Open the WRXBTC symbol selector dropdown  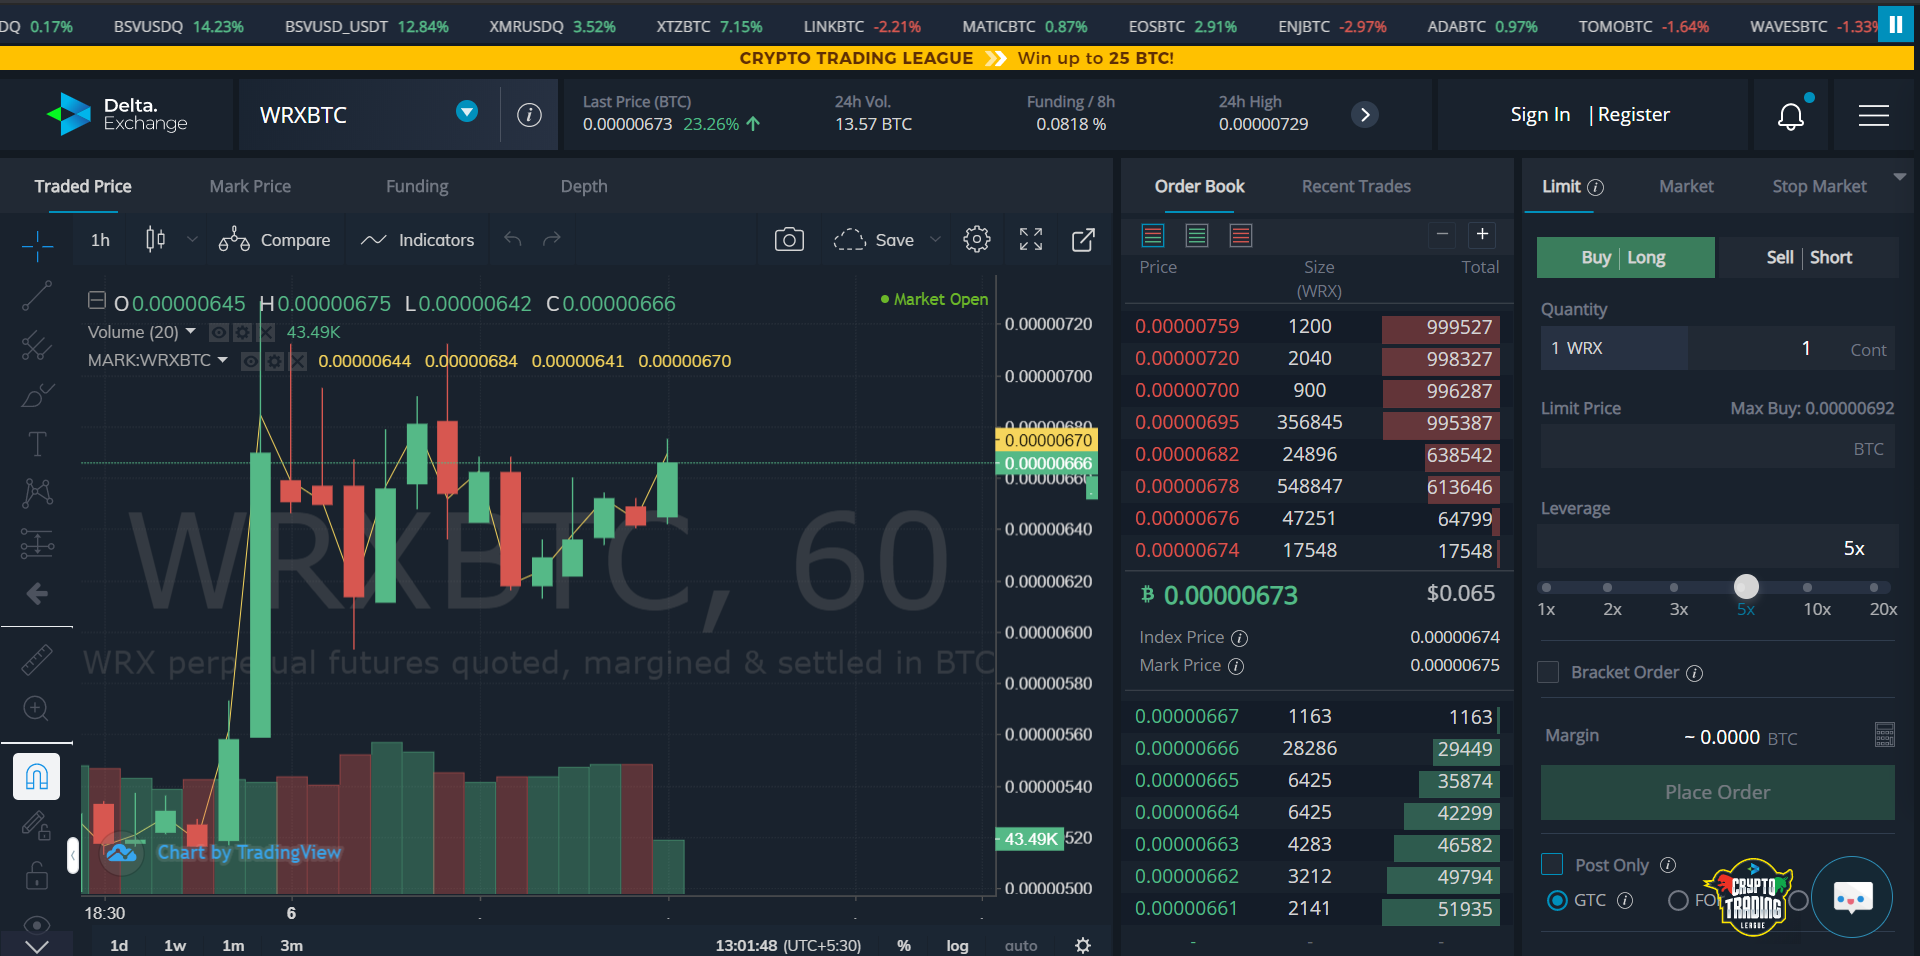point(466,112)
